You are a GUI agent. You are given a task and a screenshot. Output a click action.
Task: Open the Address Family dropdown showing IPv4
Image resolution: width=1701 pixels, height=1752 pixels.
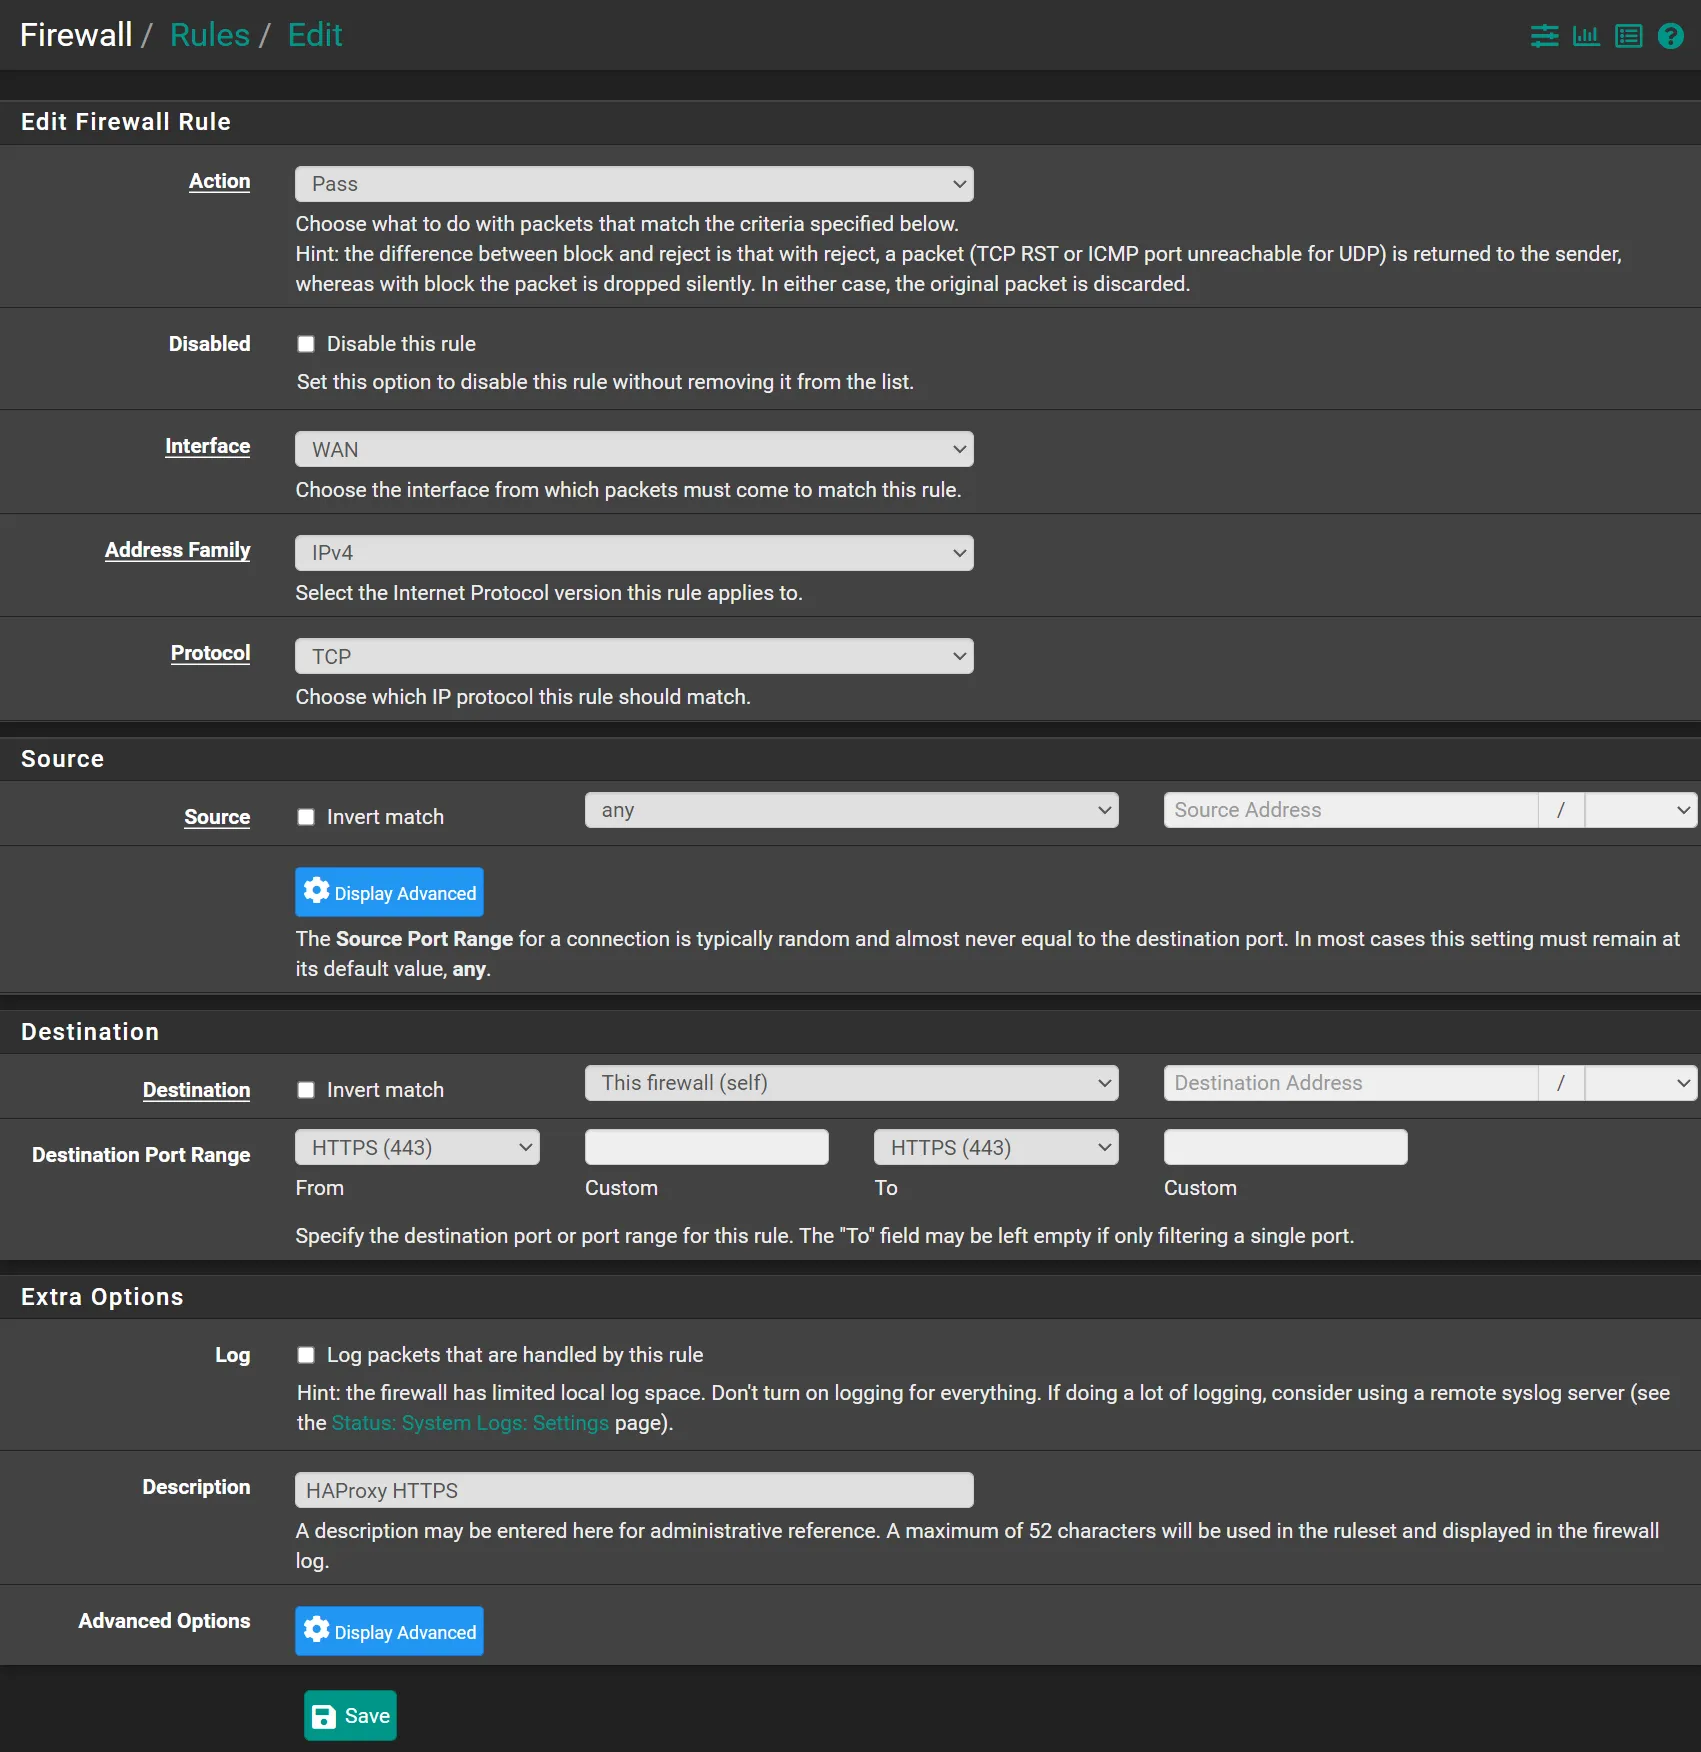[x=633, y=553]
